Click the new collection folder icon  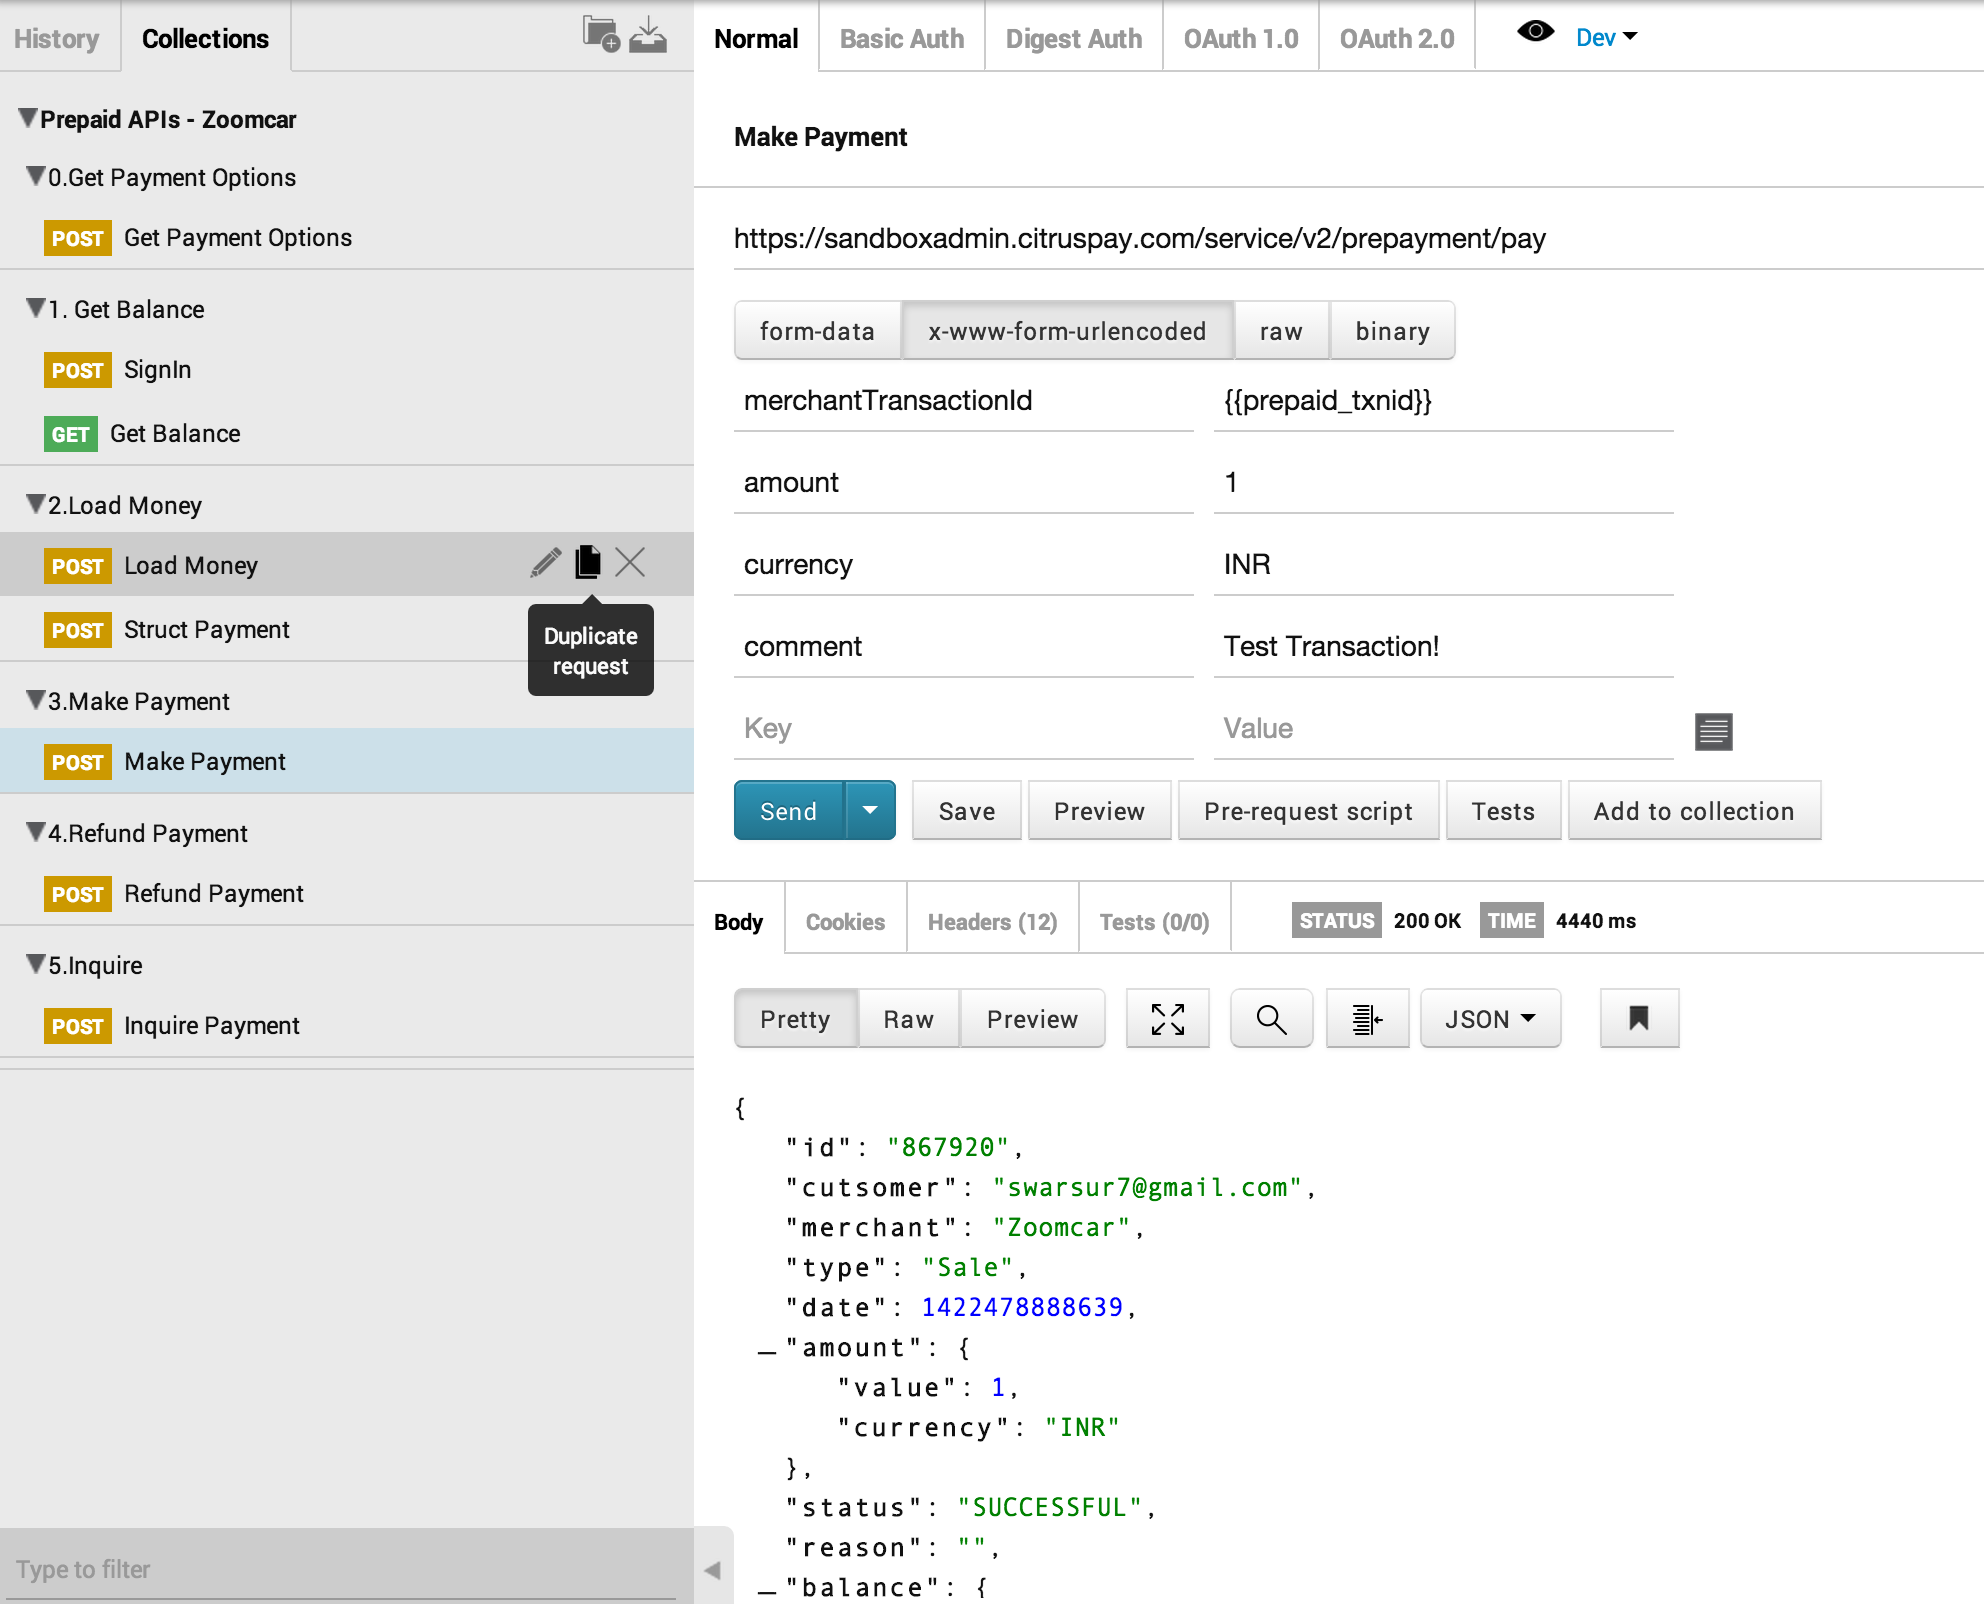(601, 35)
